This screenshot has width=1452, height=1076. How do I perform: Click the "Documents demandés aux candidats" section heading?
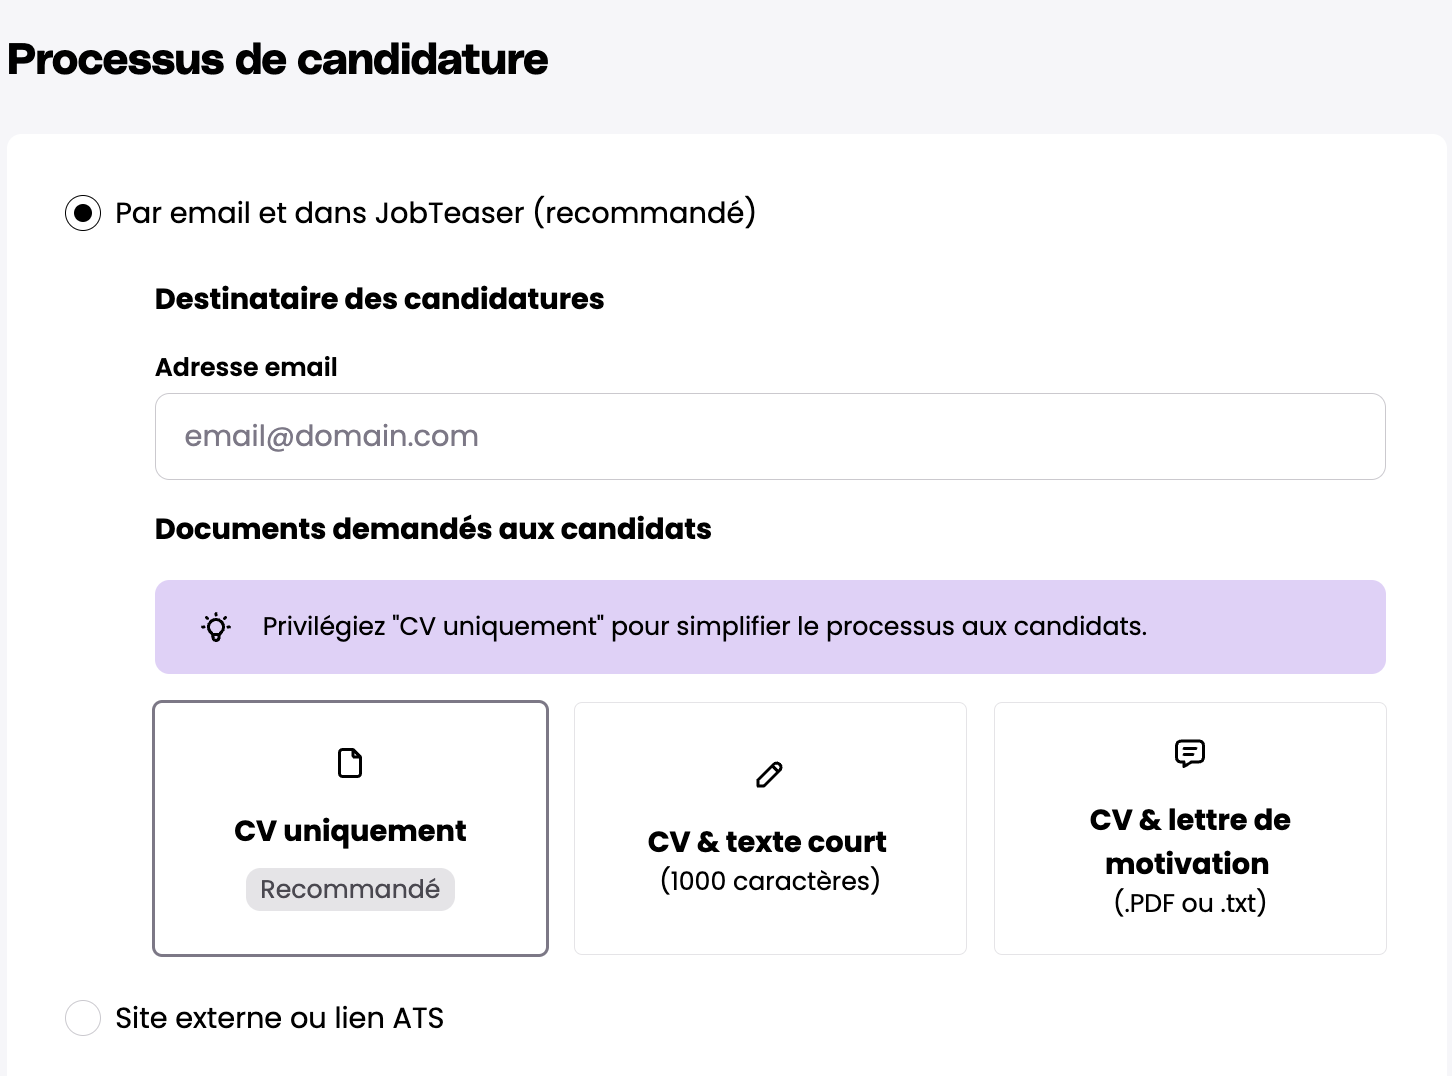tap(433, 529)
